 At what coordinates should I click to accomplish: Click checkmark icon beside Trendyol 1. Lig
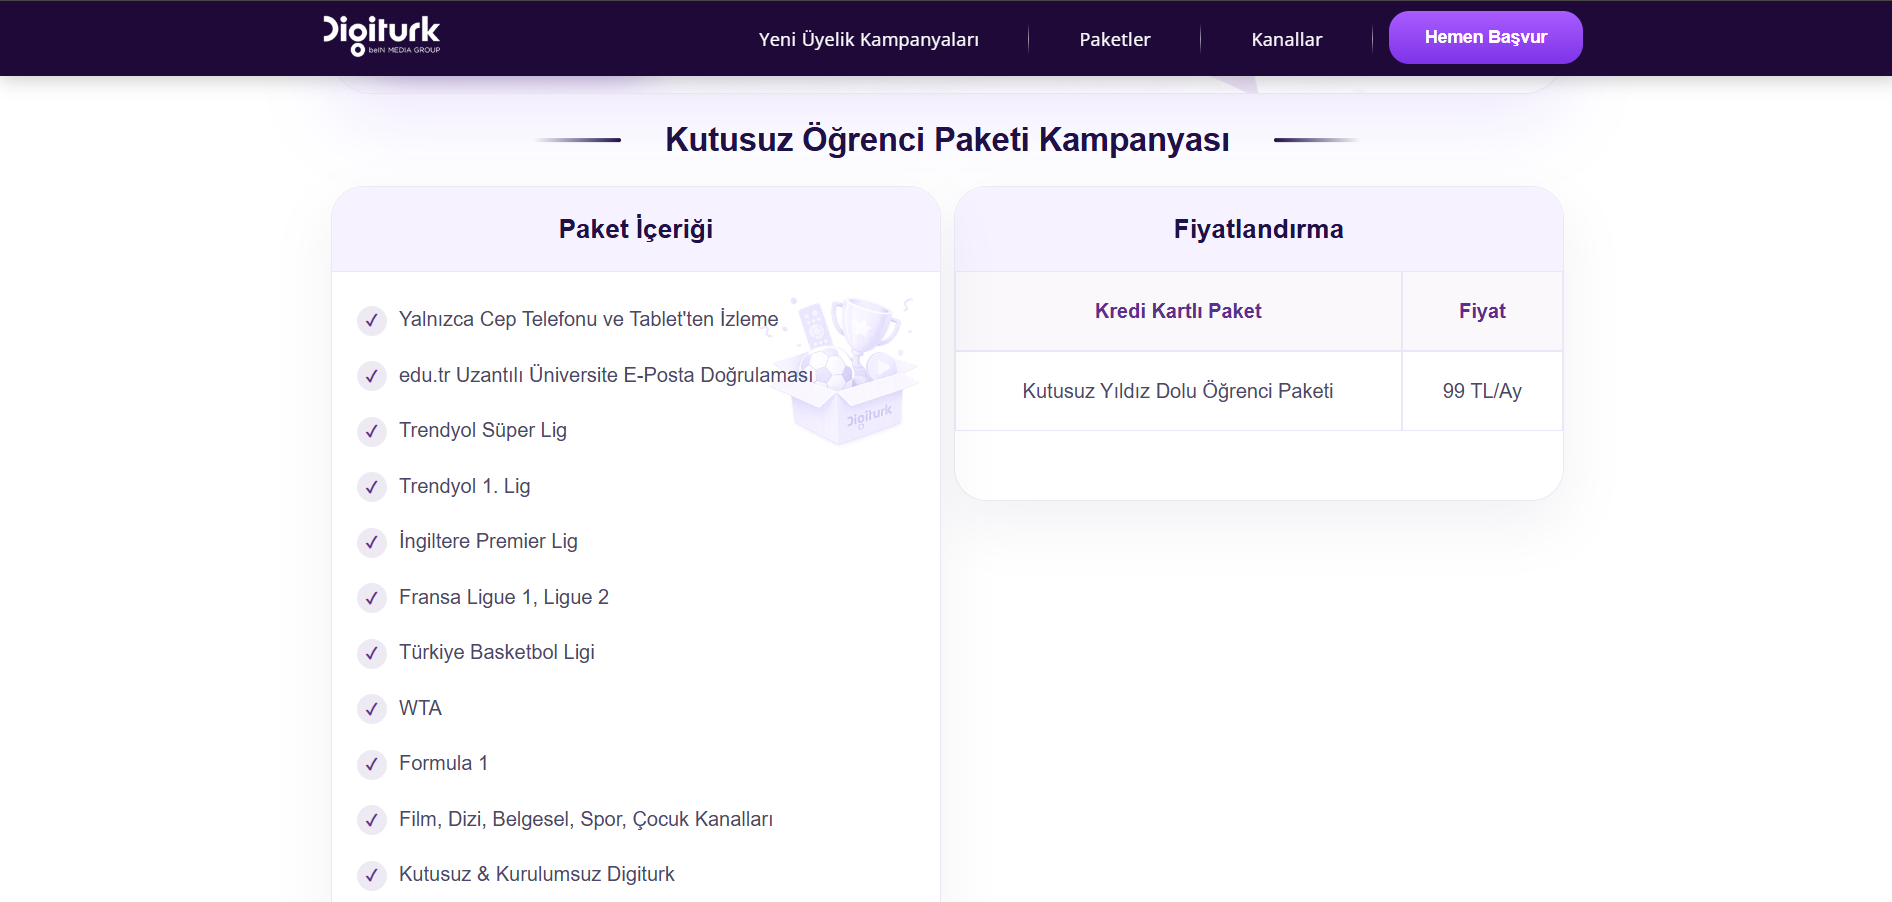(x=372, y=487)
